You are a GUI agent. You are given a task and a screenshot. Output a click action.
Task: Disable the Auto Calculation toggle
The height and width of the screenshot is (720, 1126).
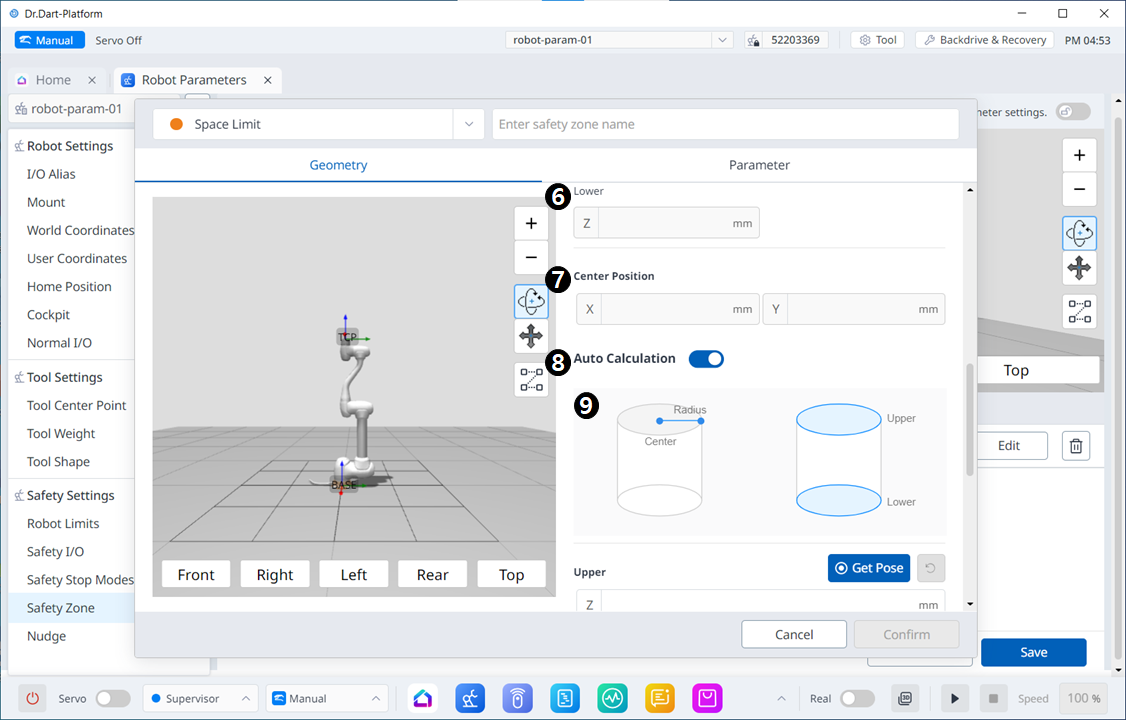tap(706, 359)
